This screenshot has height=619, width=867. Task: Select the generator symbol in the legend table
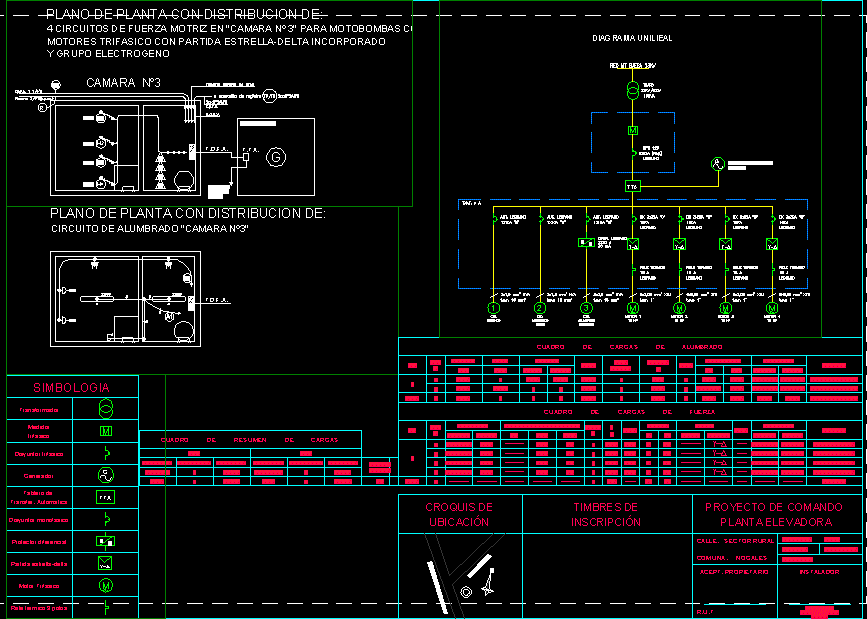pyautogui.click(x=105, y=475)
